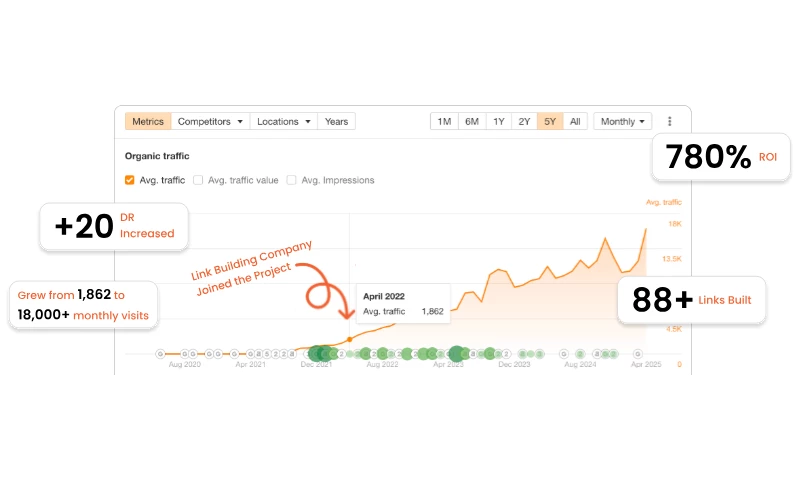
Task: Click the Google update marker above Apr 2025
Action: tap(639, 353)
